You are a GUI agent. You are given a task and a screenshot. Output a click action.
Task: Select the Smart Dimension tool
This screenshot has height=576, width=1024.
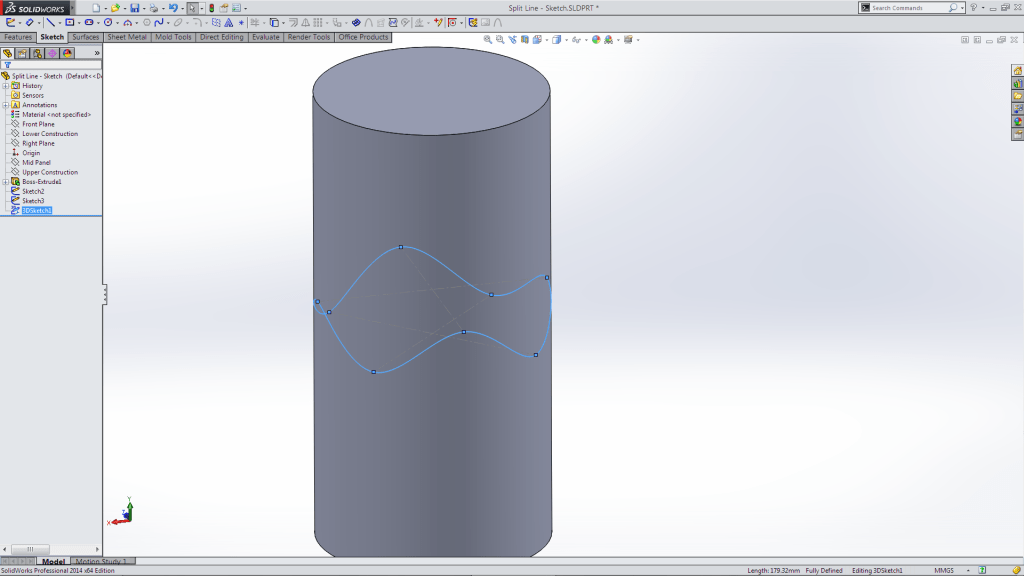[x=28, y=21]
